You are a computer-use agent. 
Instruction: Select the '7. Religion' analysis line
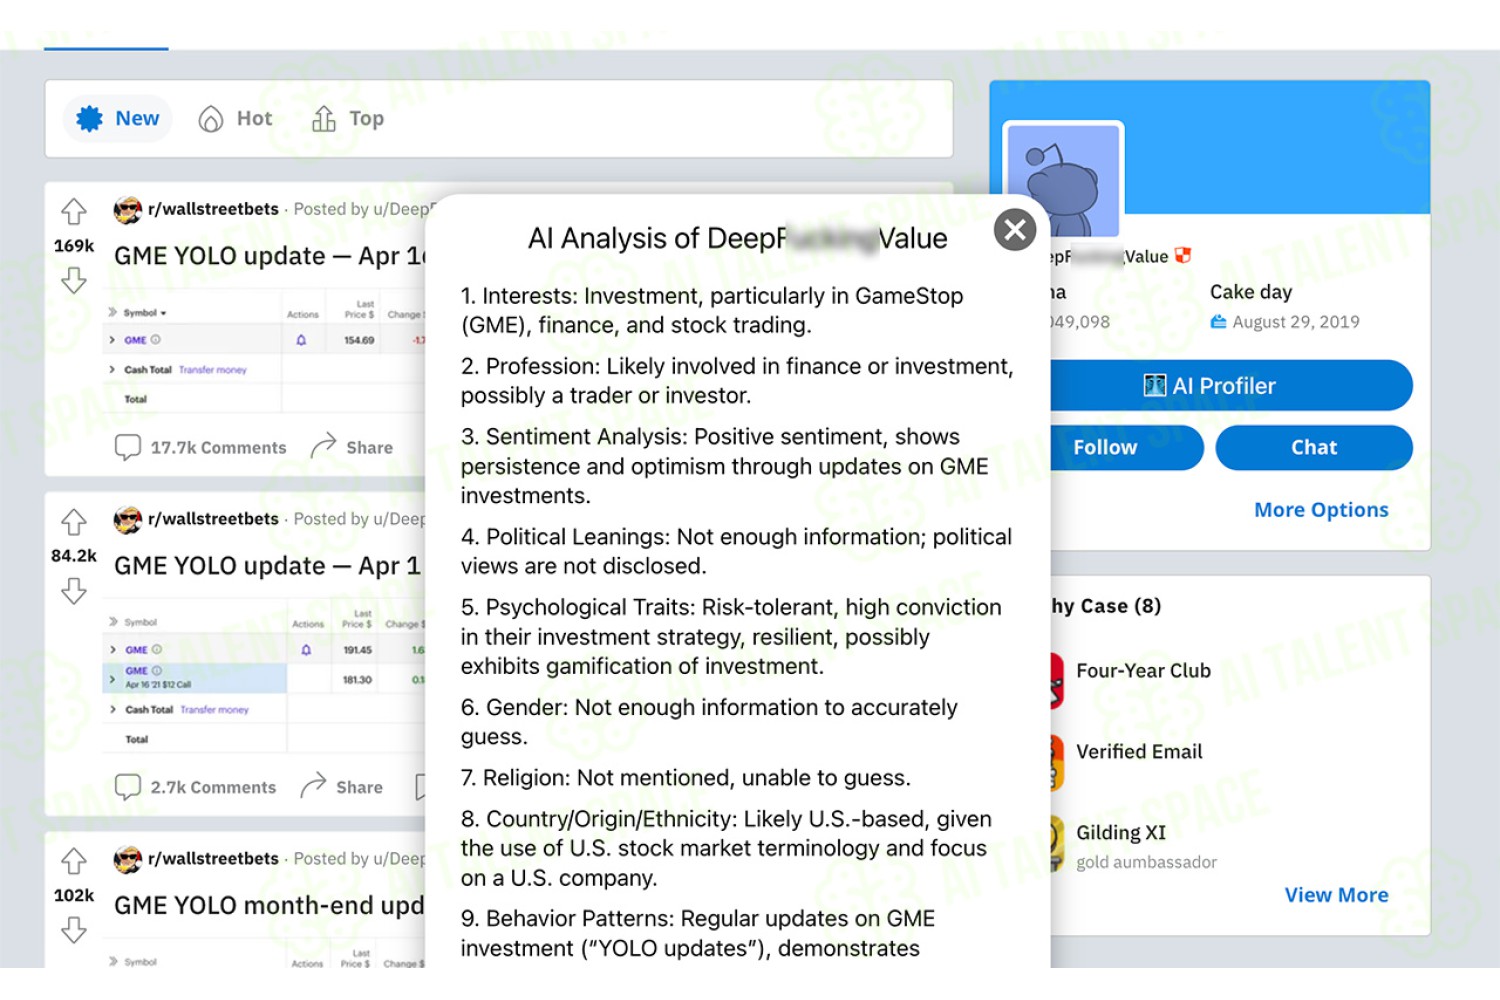coord(686,778)
